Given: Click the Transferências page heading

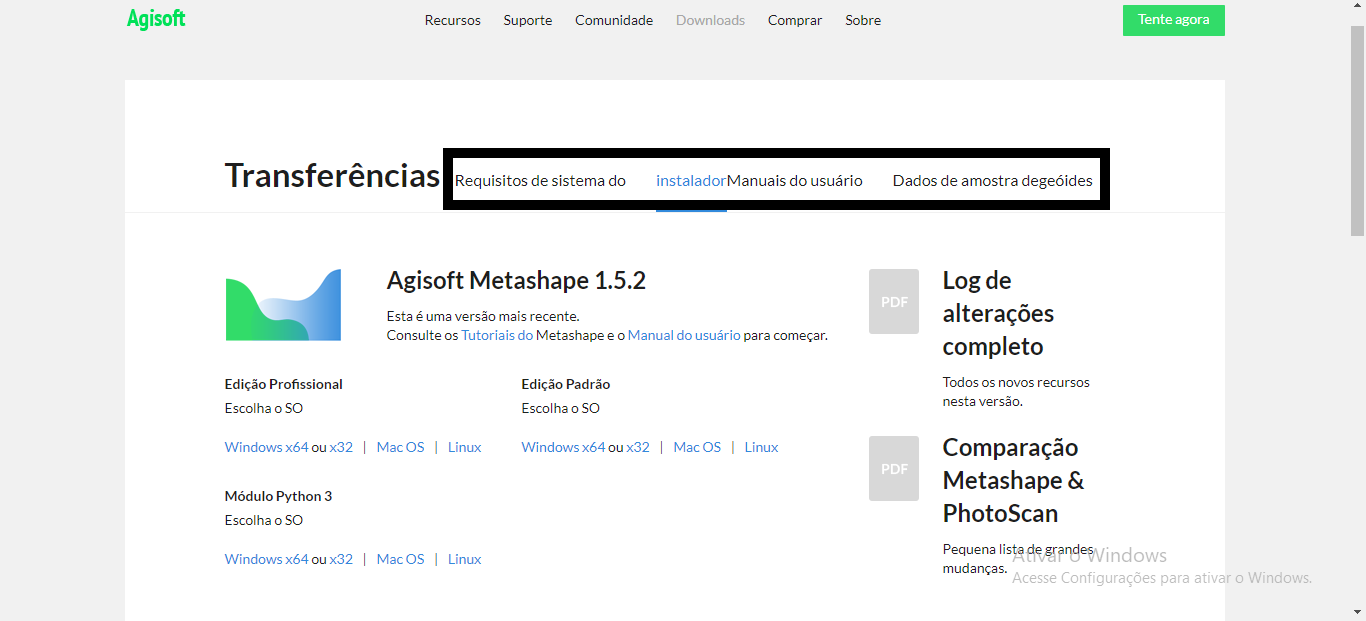Looking at the screenshot, I should 332,176.
